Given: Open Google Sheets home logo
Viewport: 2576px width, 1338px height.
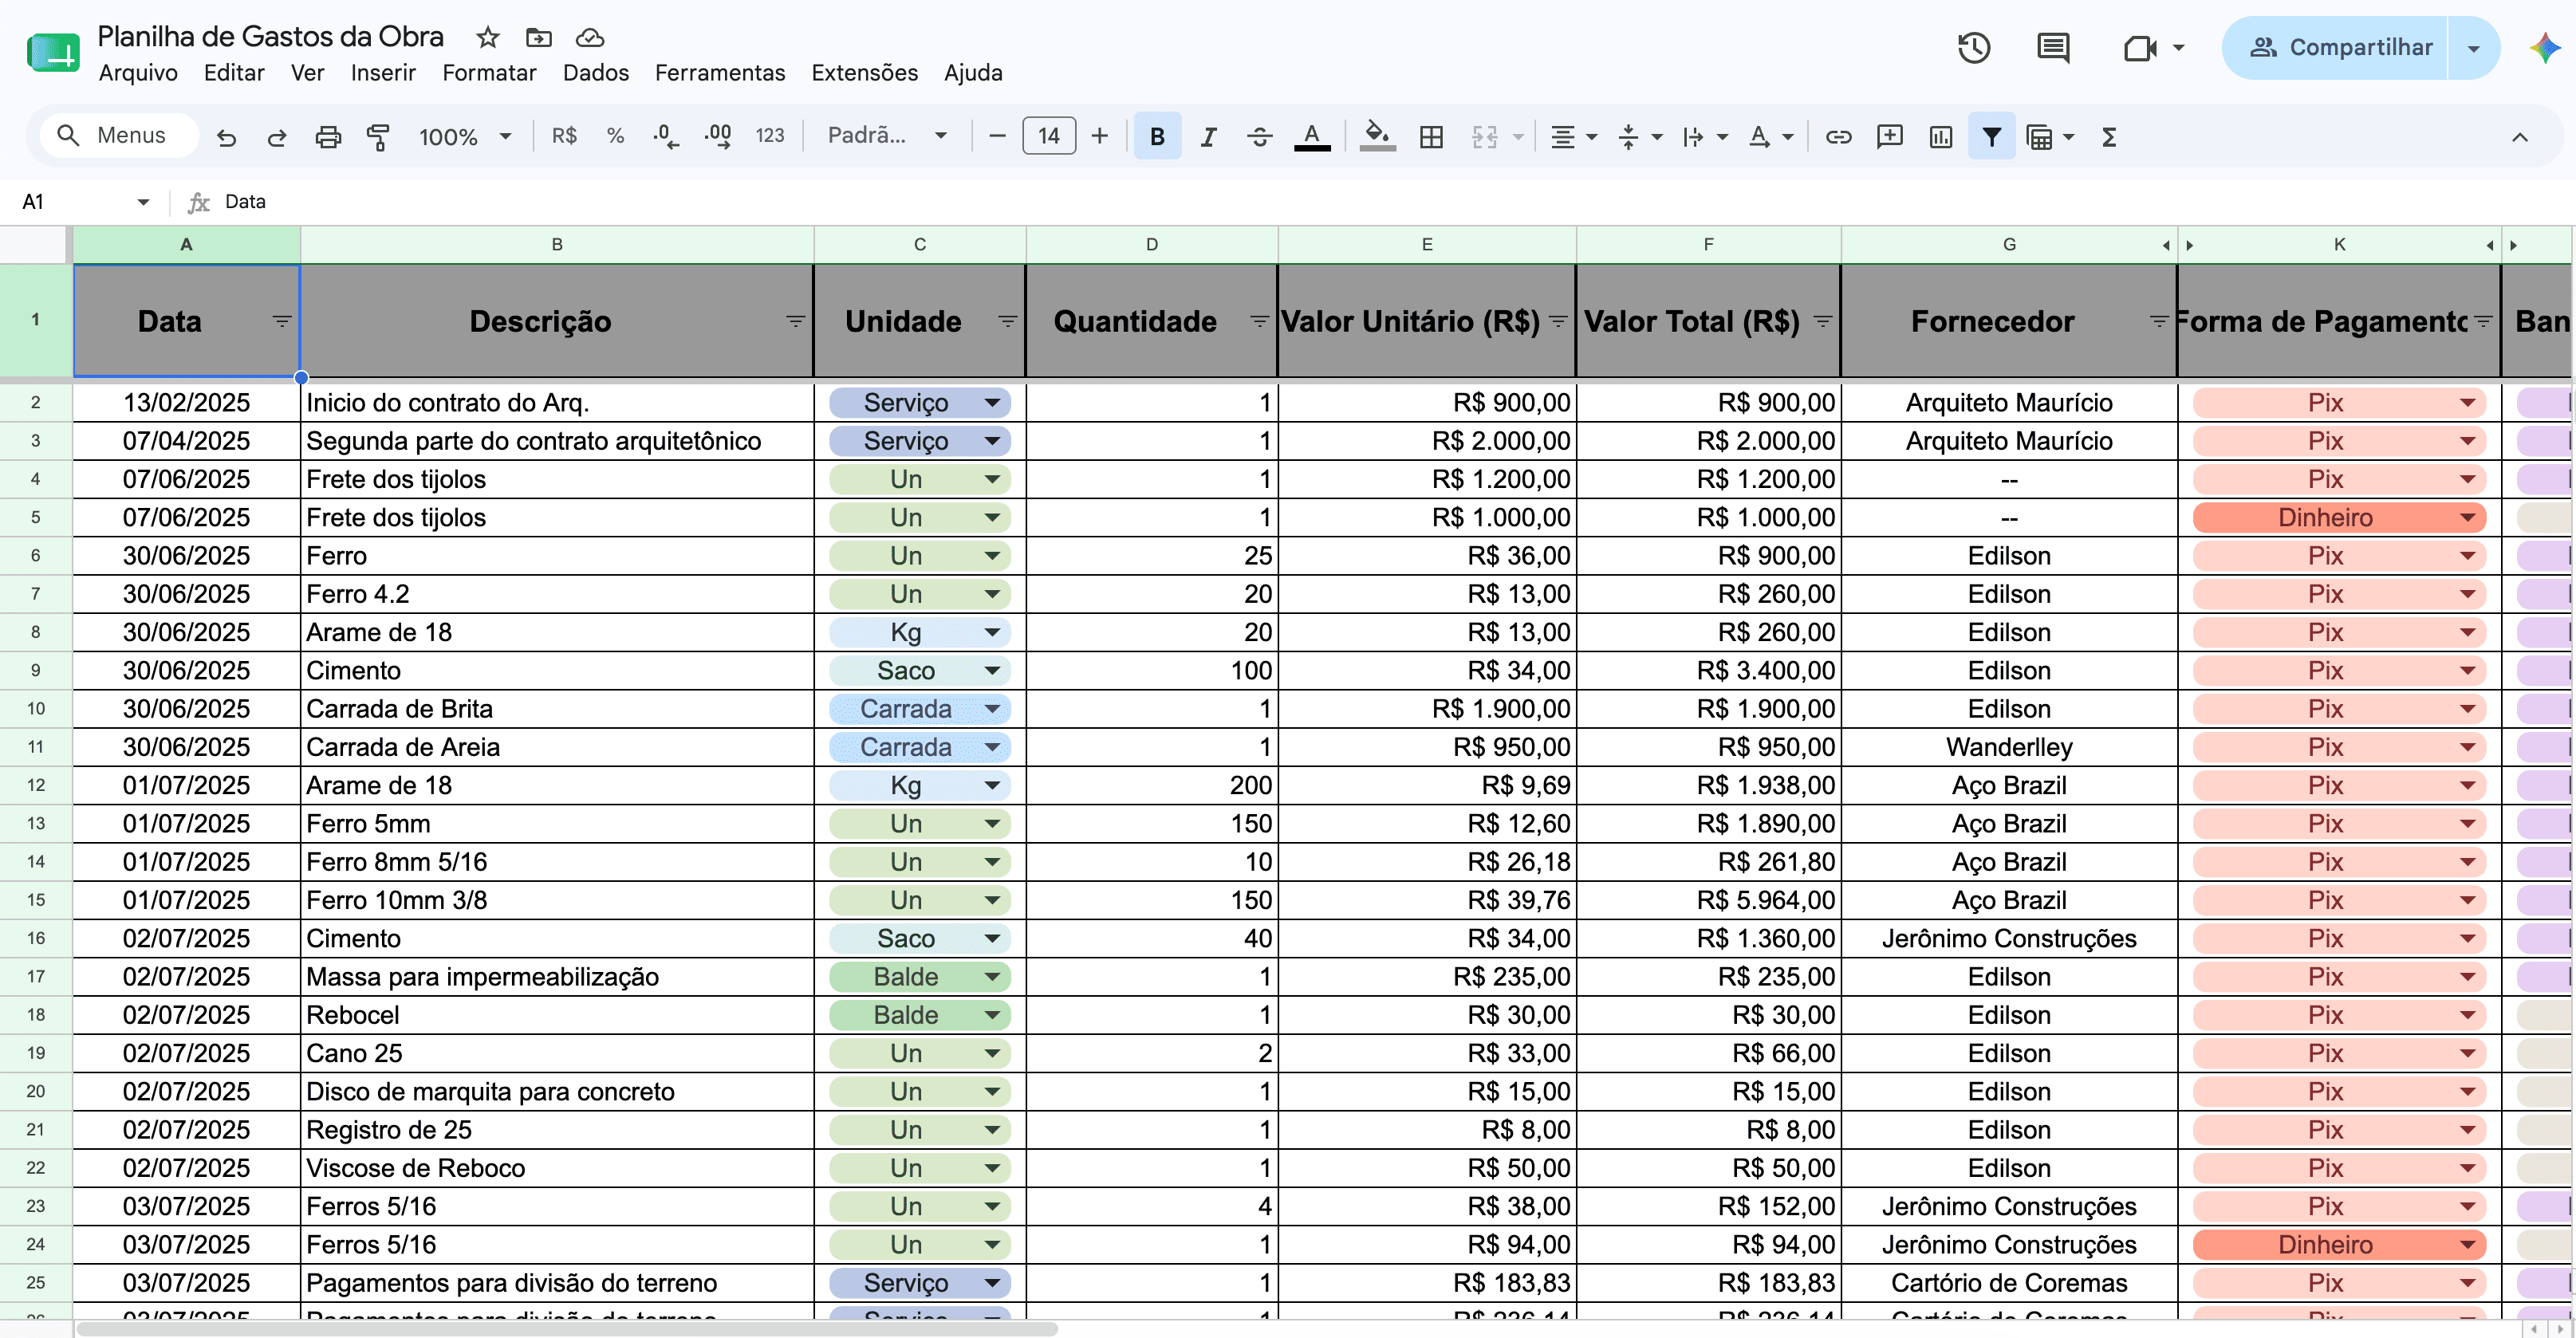Looking at the screenshot, I should [x=53, y=52].
